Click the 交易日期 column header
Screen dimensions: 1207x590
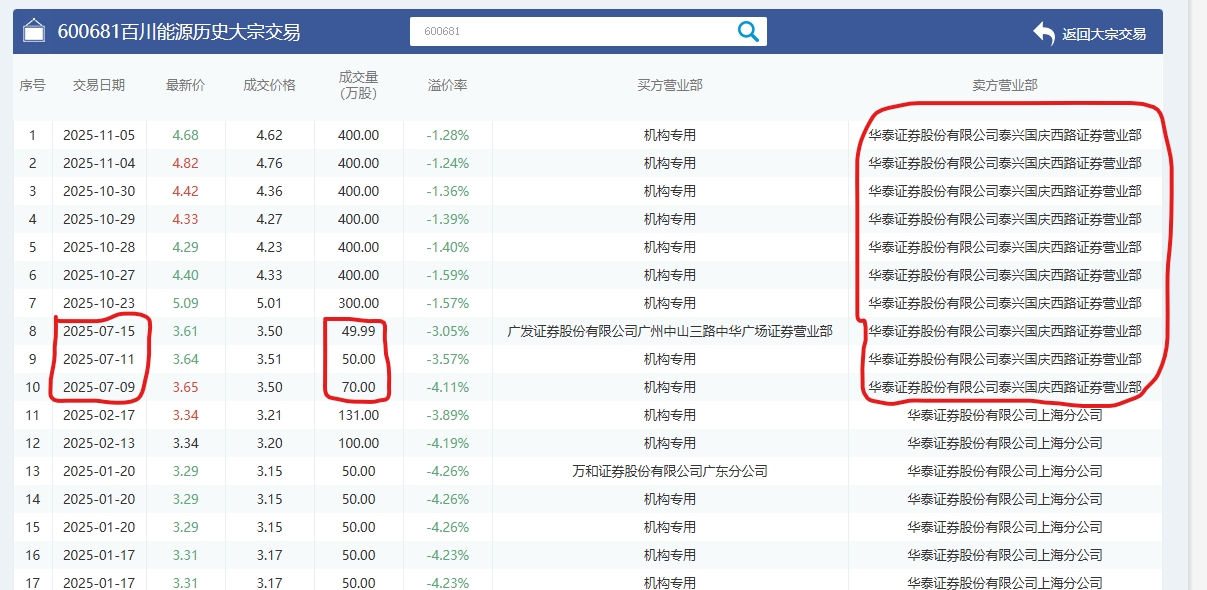[99, 85]
